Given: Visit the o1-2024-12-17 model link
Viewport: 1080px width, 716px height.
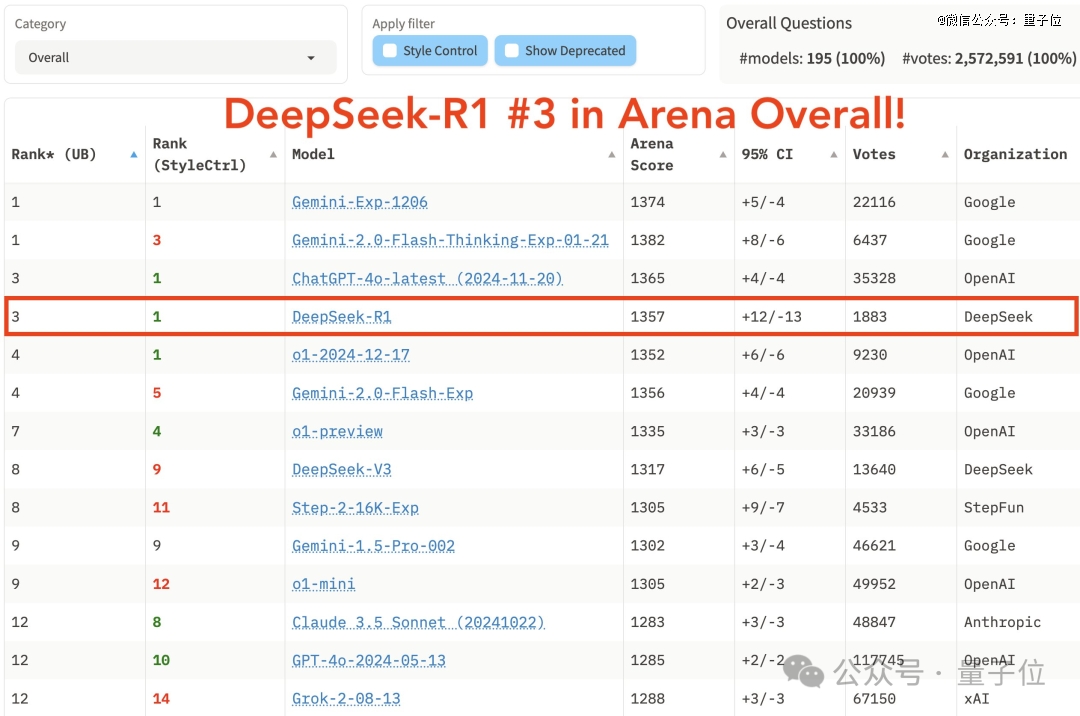Looking at the screenshot, I should coord(351,355).
